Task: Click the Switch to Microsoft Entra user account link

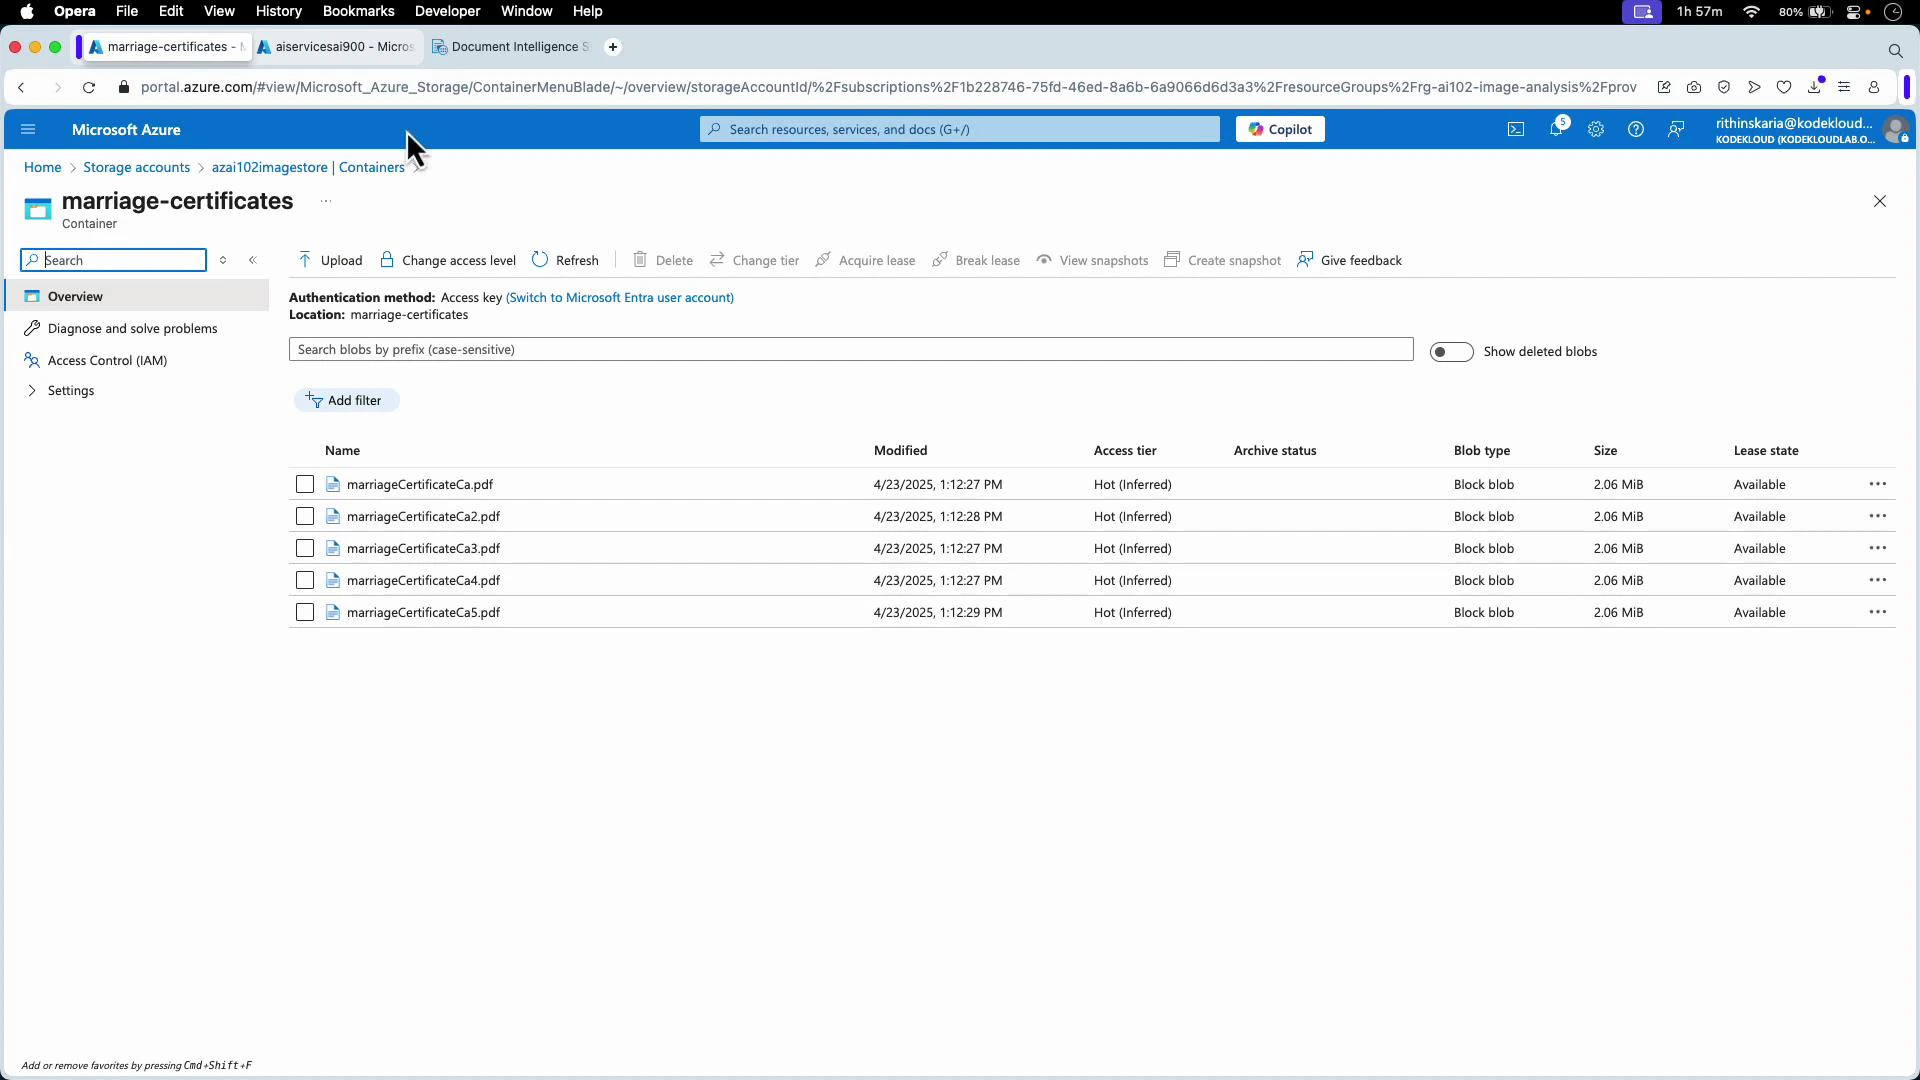Action: click(x=619, y=297)
